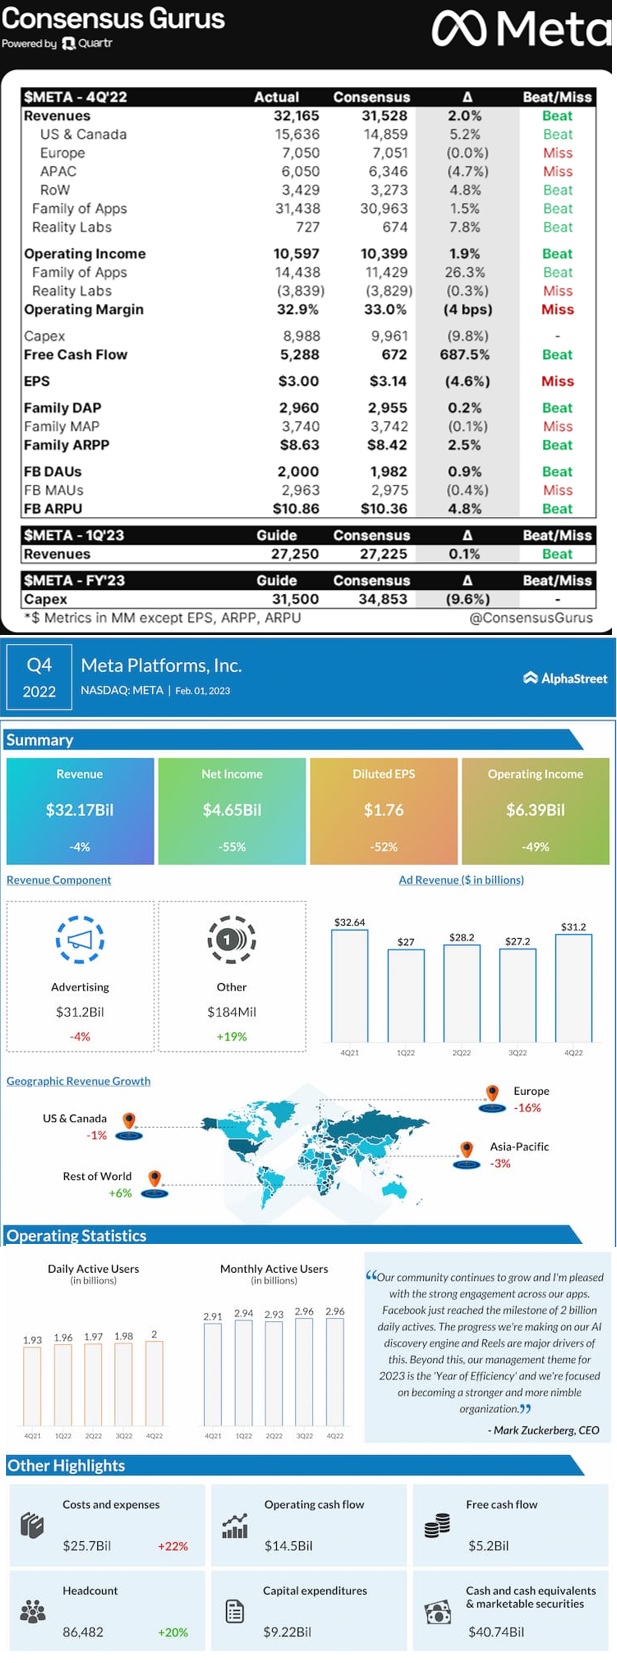Viewport: 617px width, 1663px height.
Task: Click the 1Q'23 Revenues guide 27,250
Action: 297,554
